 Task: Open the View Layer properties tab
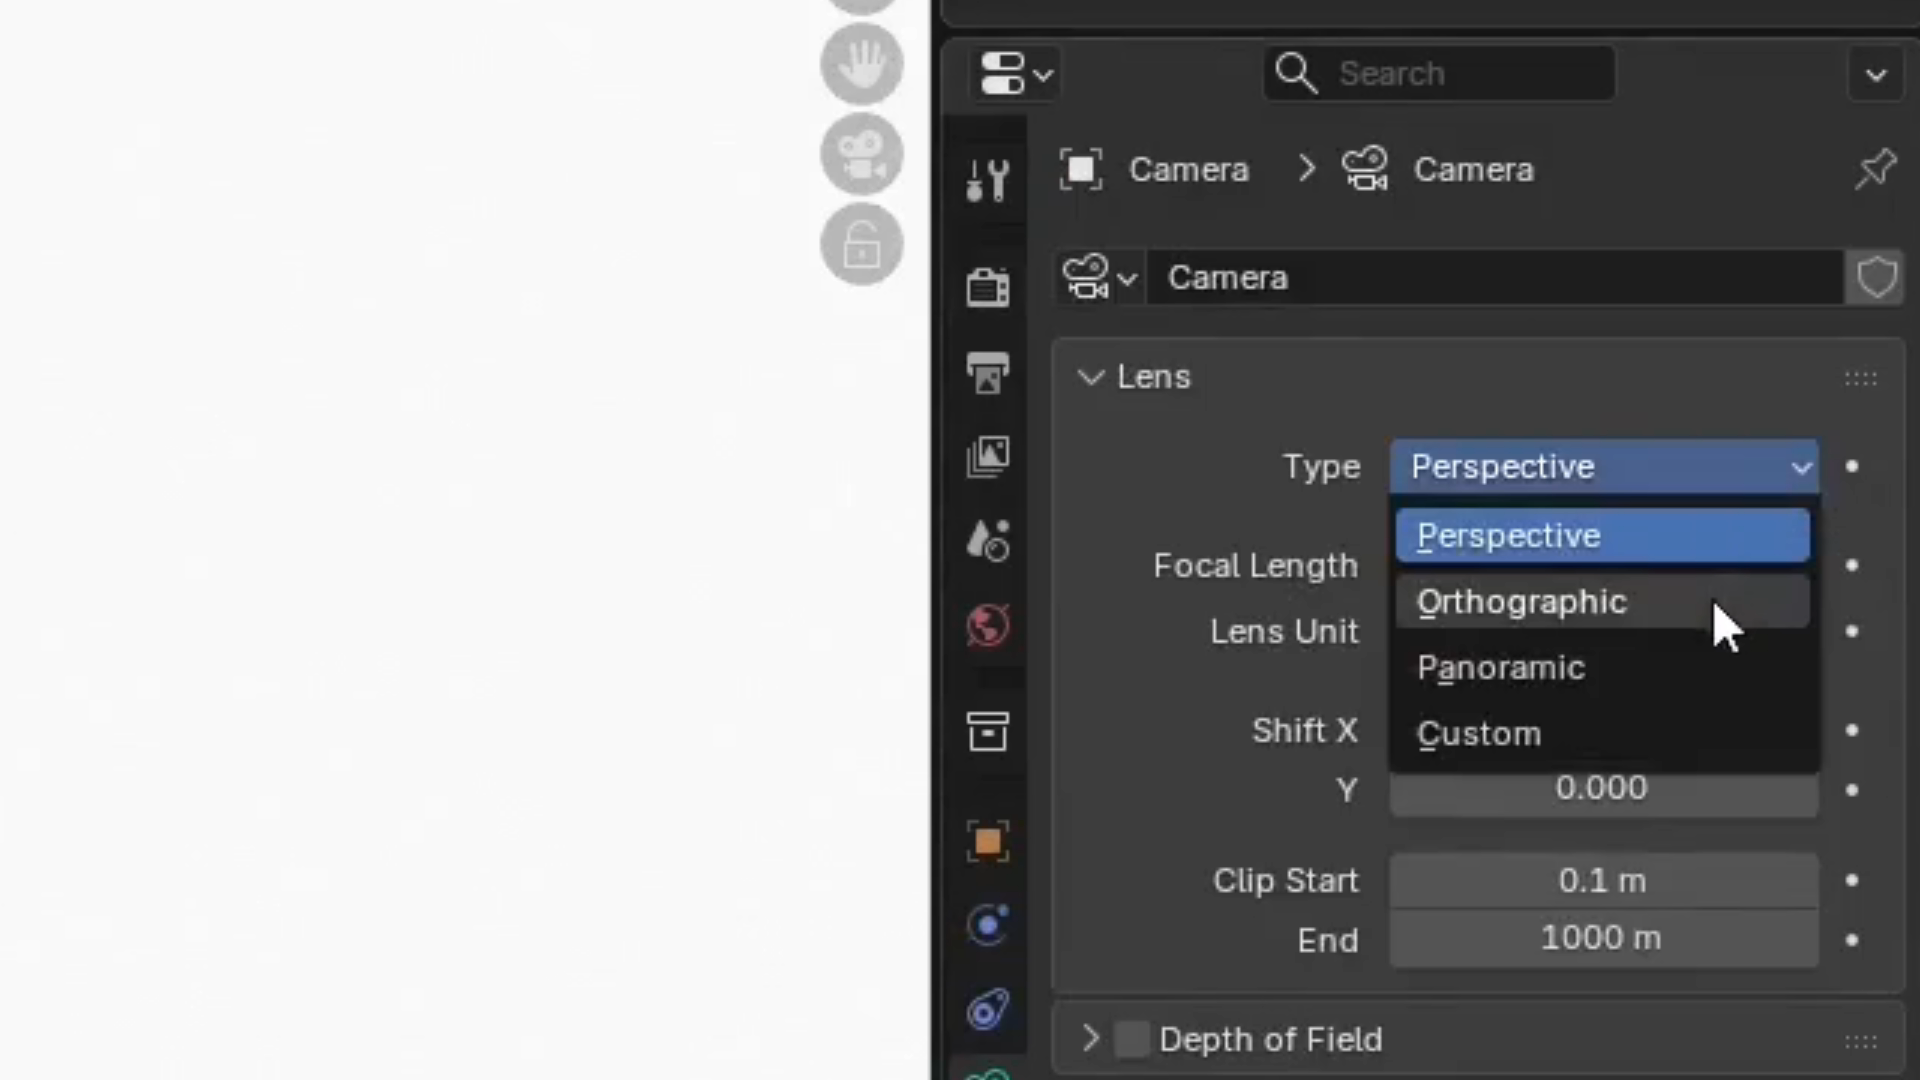(987, 457)
